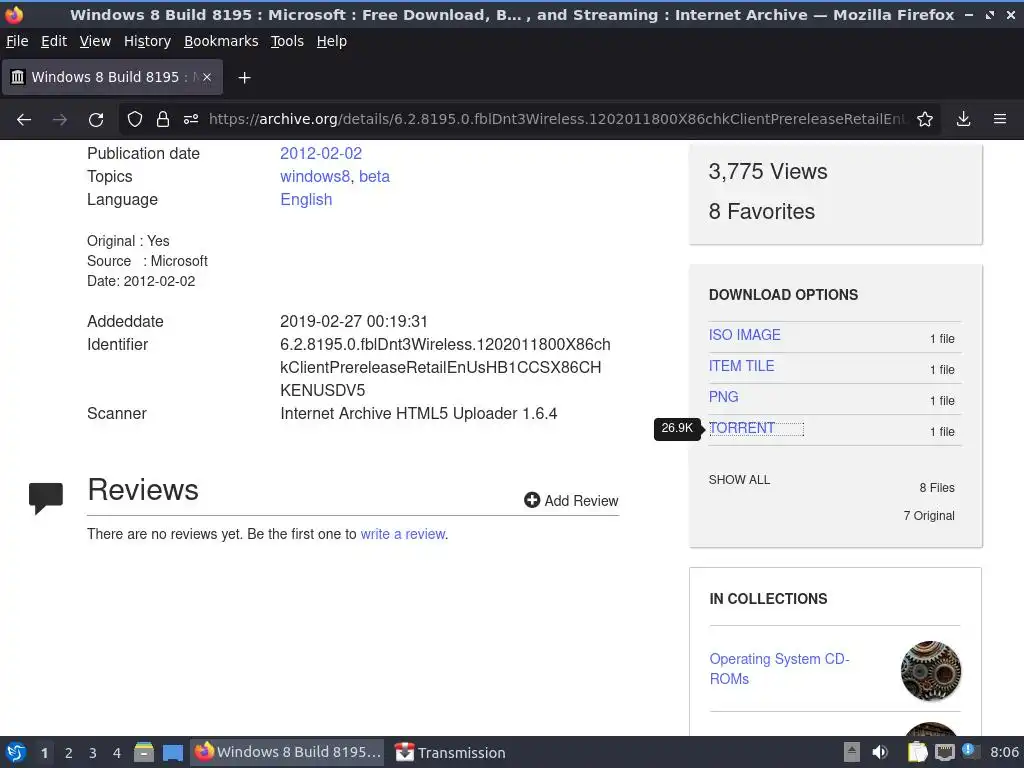
Task: Click the Internet Archive HTML5 Uploader 1.6.4 text
Action: [419, 413]
